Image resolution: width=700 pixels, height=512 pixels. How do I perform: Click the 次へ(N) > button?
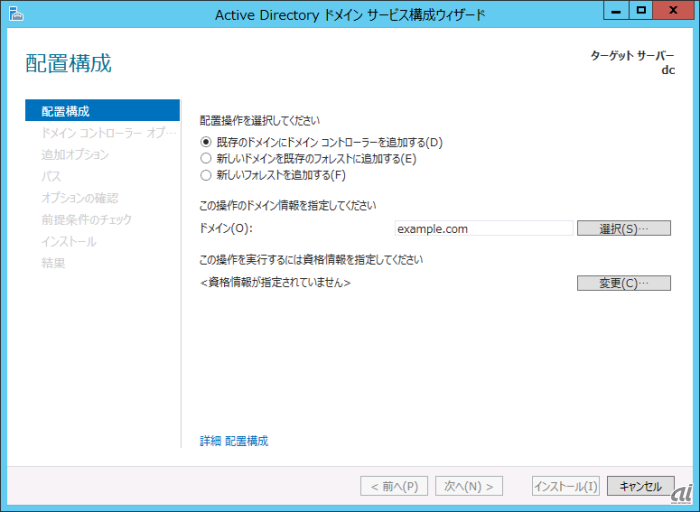[x=469, y=486]
